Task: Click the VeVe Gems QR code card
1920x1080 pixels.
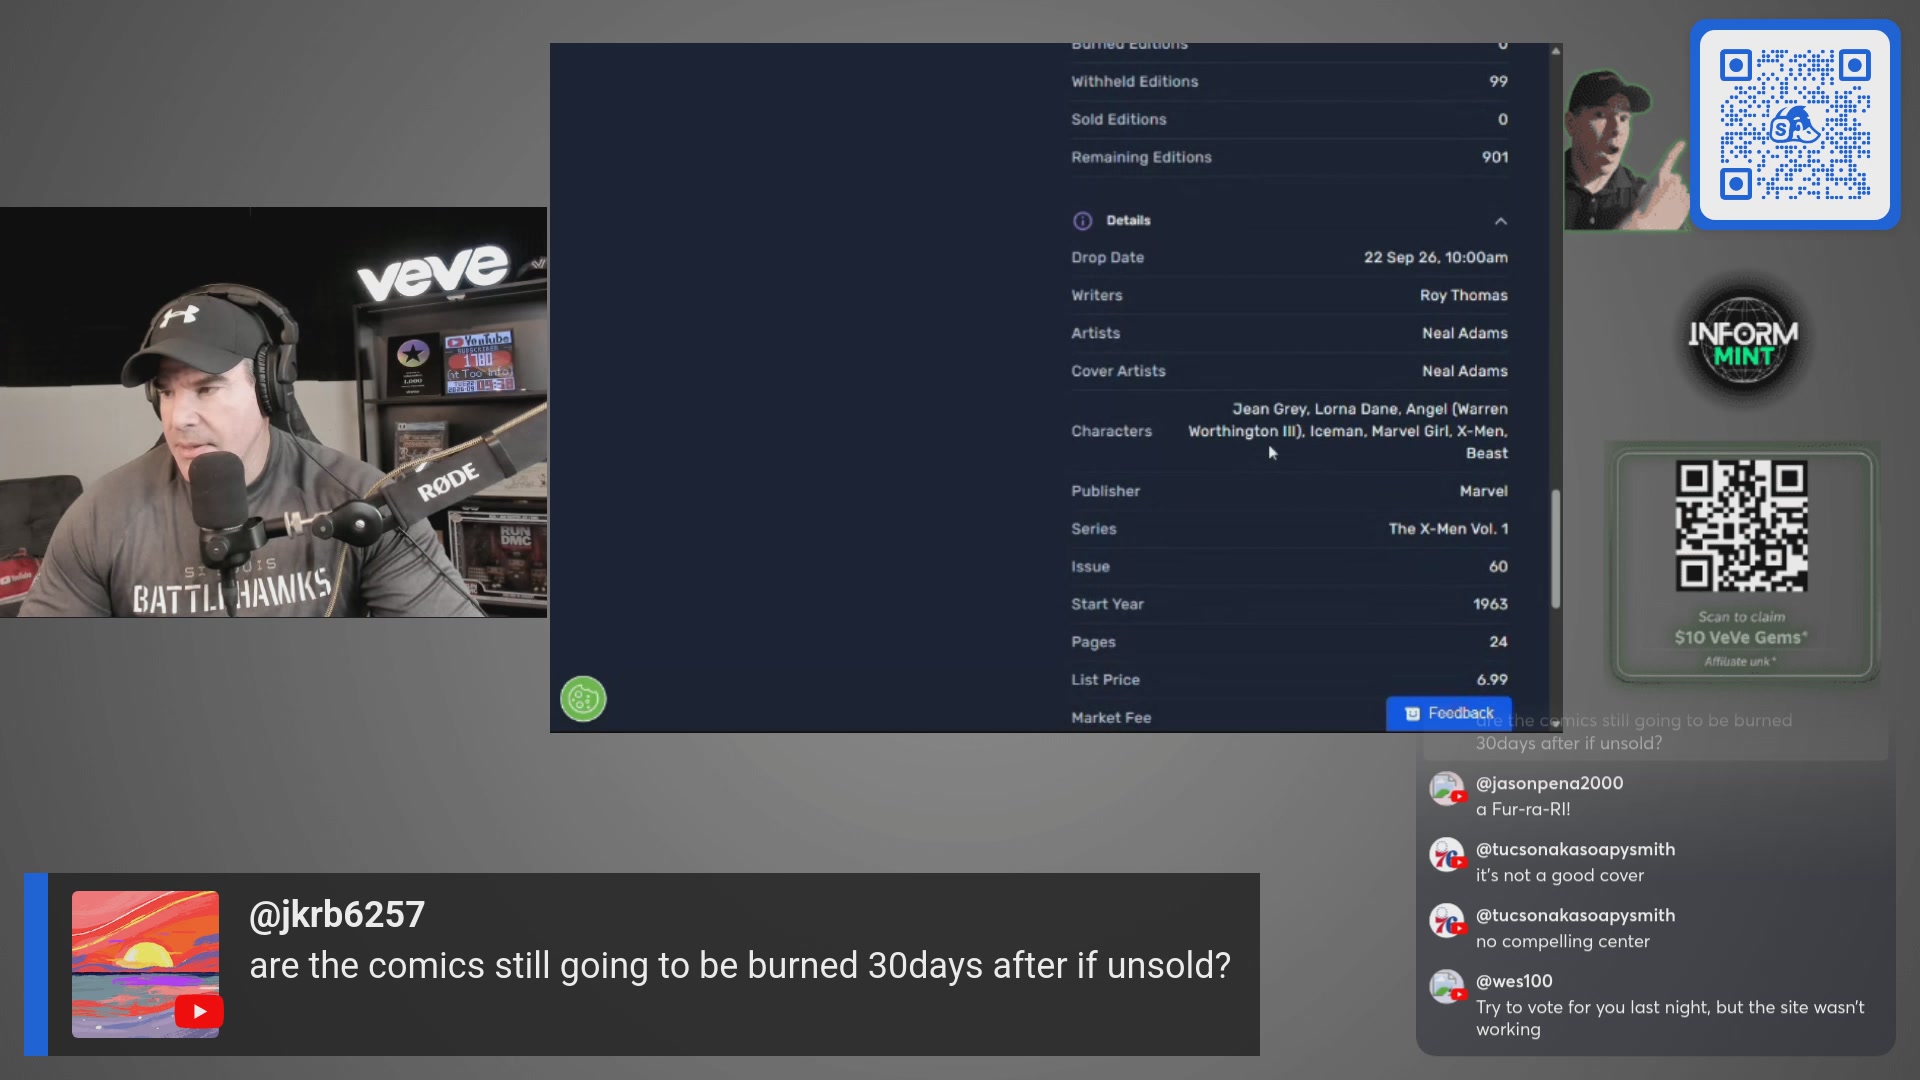Action: pos(1743,565)
